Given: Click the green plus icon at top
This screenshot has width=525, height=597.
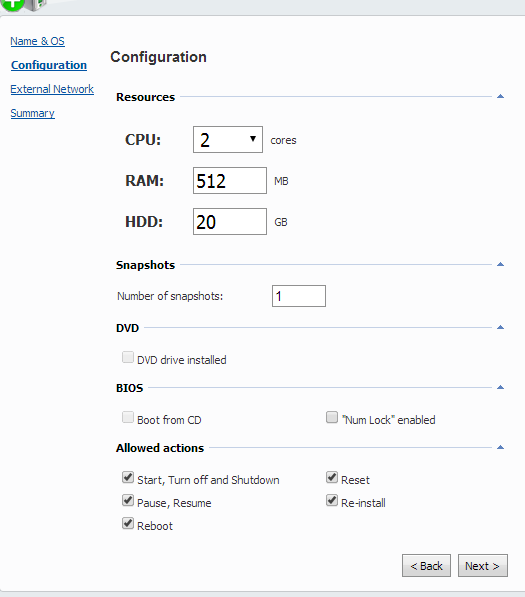Looking at the screenshot, I should [11, 5].
